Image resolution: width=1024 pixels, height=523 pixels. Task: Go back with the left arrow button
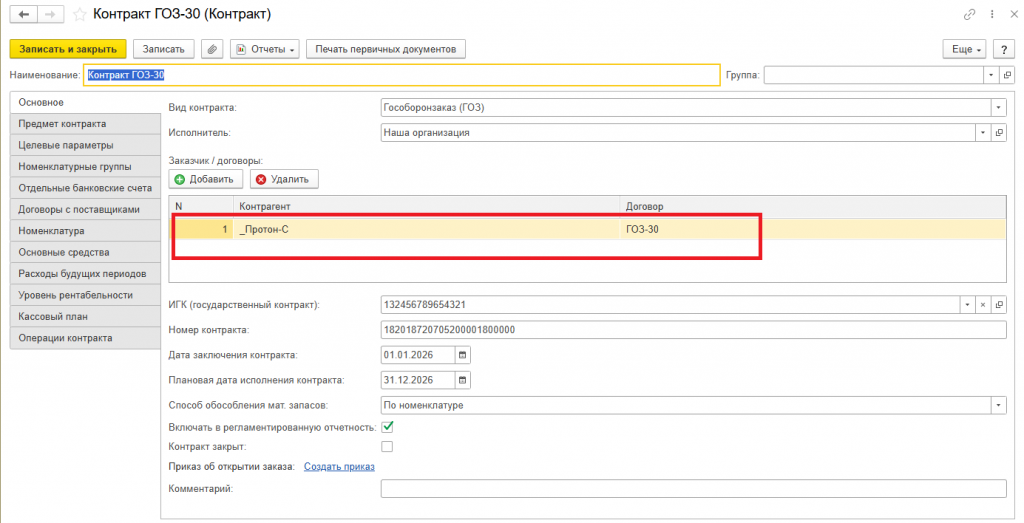click(24, 14)
